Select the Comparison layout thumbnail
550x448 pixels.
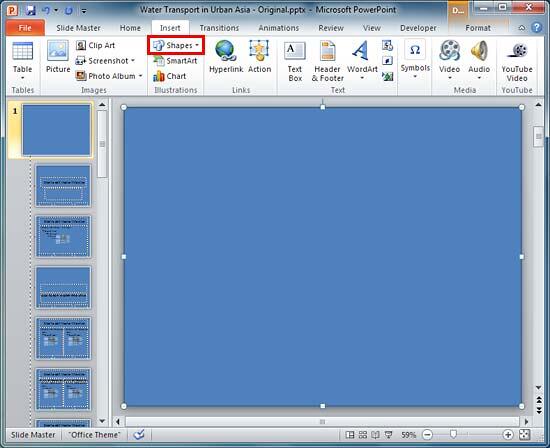(63, 389)
